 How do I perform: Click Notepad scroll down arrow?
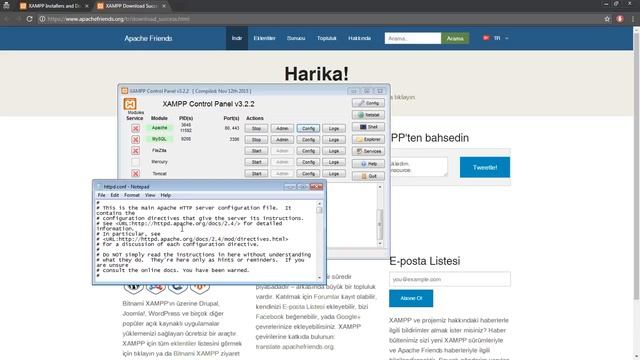pyautogui.click(x=319, y=277)
